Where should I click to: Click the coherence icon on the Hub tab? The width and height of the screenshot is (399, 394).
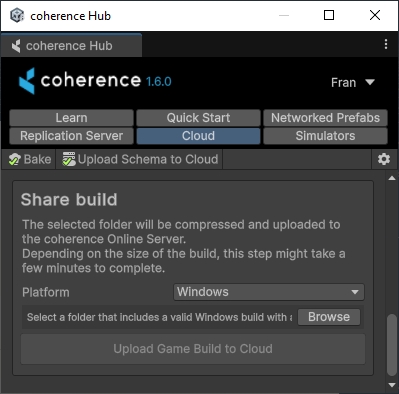click(16, 46)
